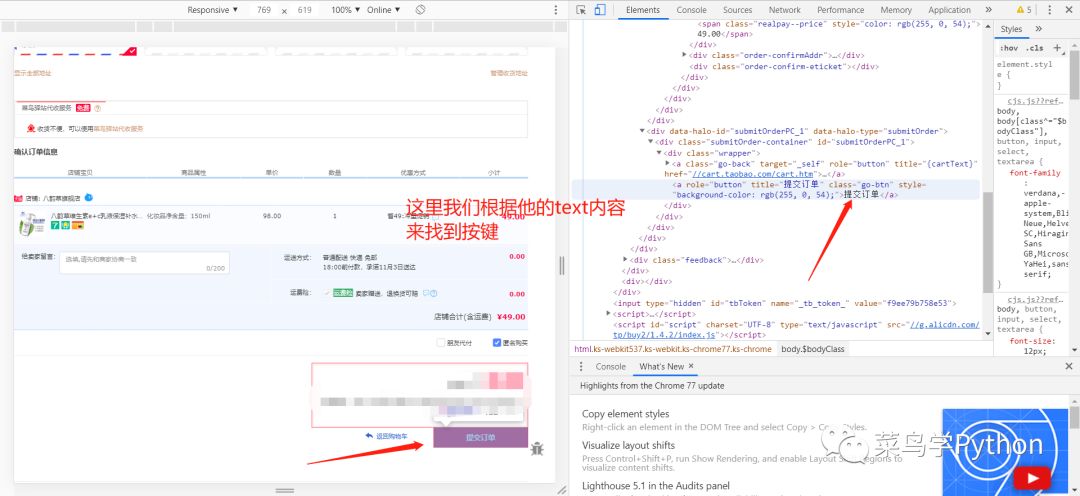The height and width of the screenshot is (496, 1080).
Task: Select the highlighted go-btn anchor element line
Action: click(x=776, y=190)
